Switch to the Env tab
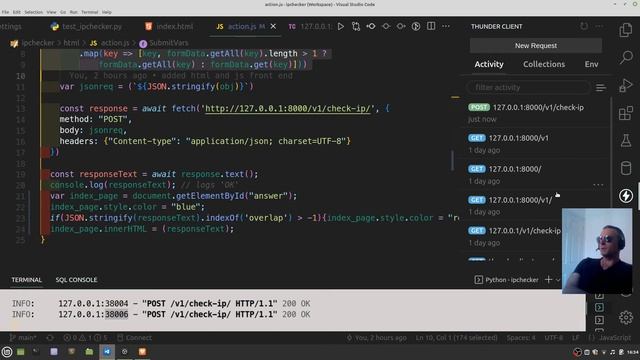 point(591,64)
